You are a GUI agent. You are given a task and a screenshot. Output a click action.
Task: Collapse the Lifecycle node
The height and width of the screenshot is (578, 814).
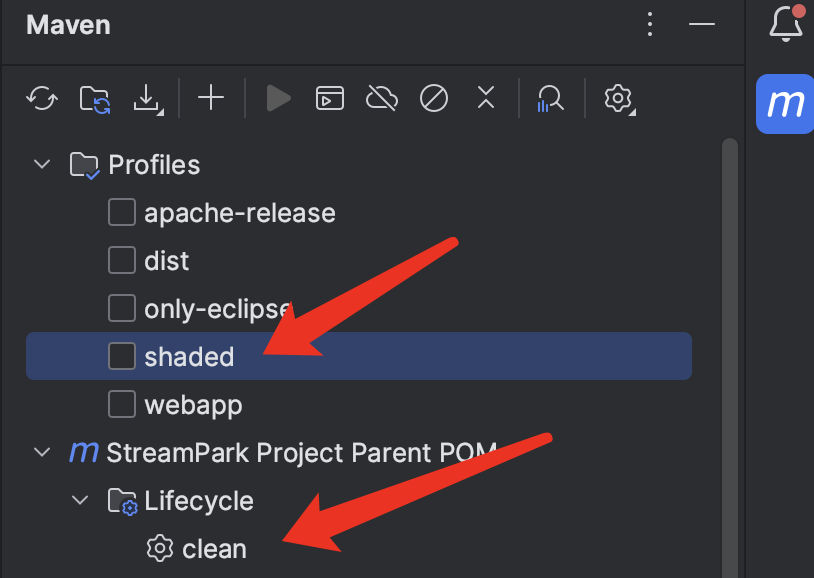[x=80, y=500]
